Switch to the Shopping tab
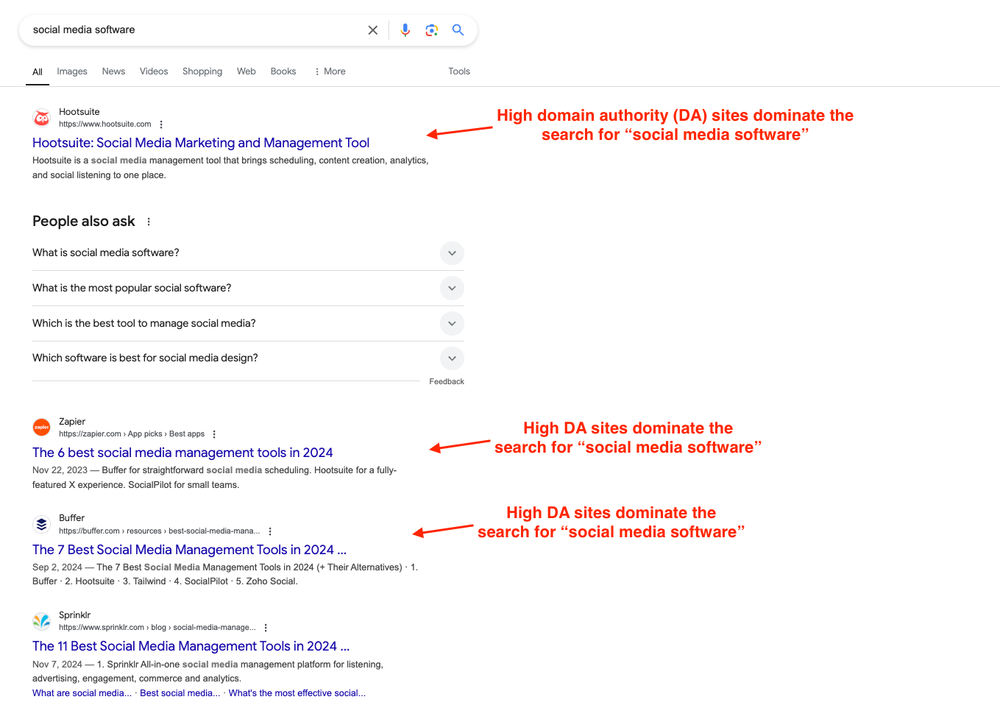The image size is (1000, 711). click(202, 71)
